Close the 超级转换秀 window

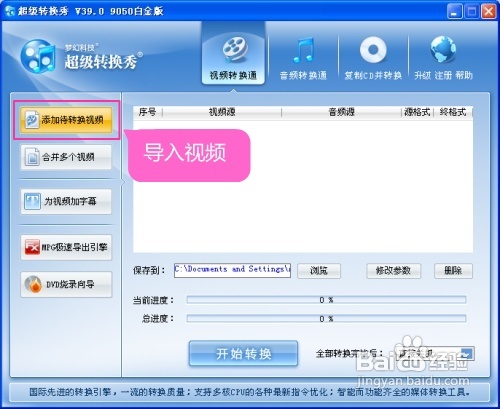tap(489, 12)
